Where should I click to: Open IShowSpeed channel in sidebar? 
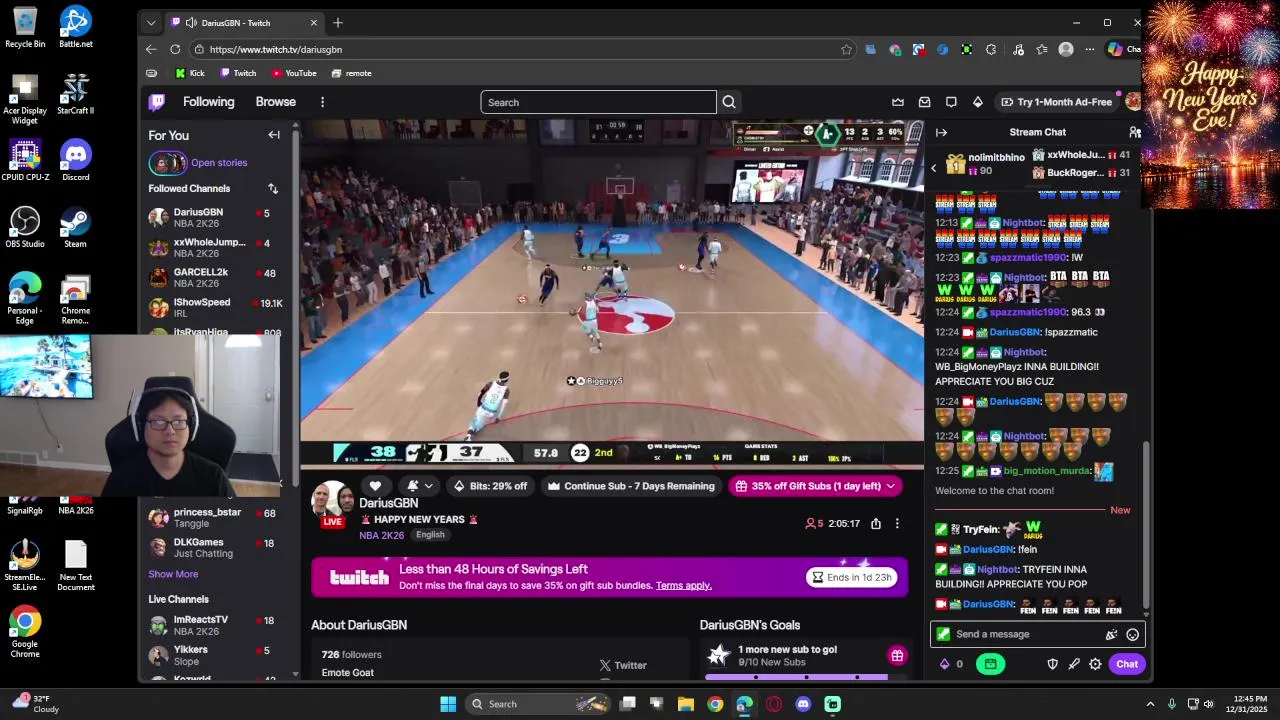pyautogui.click(x=216, y=307)
